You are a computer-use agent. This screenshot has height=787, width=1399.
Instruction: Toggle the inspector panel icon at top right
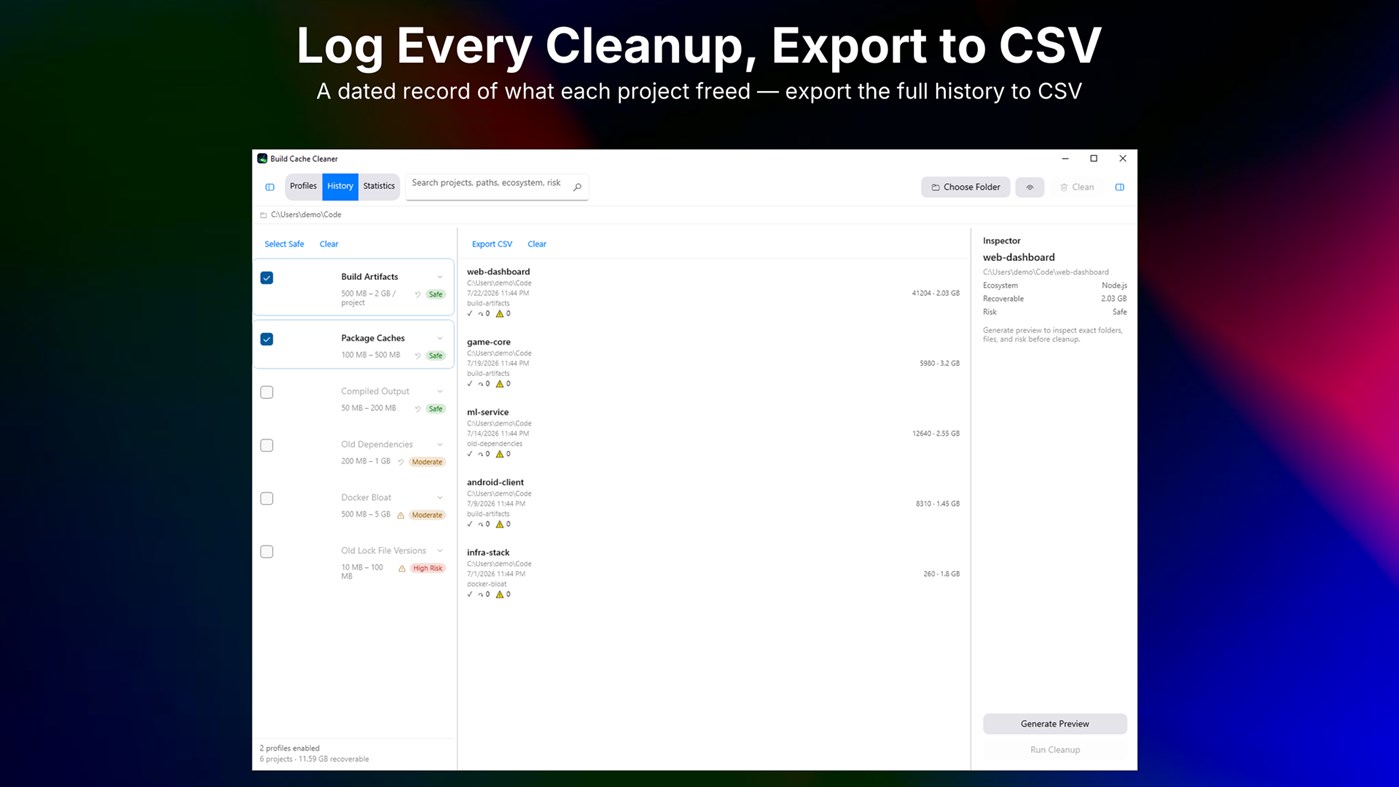click(x=1119, y=187)
